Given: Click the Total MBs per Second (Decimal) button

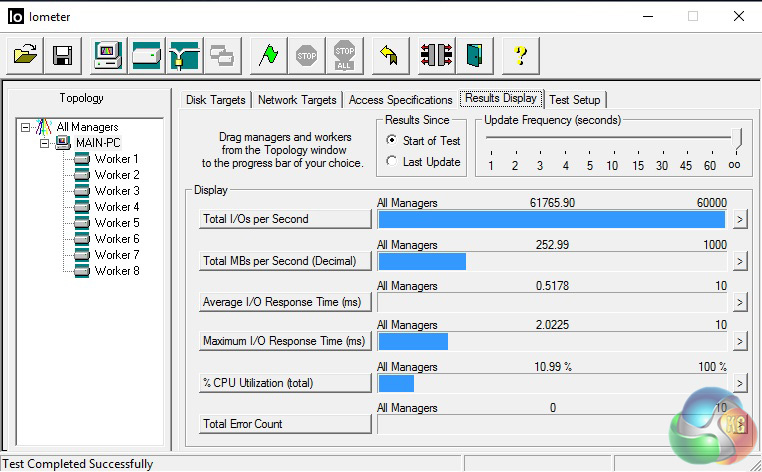Looking at the screenshot, I should (x=286, y=261).
